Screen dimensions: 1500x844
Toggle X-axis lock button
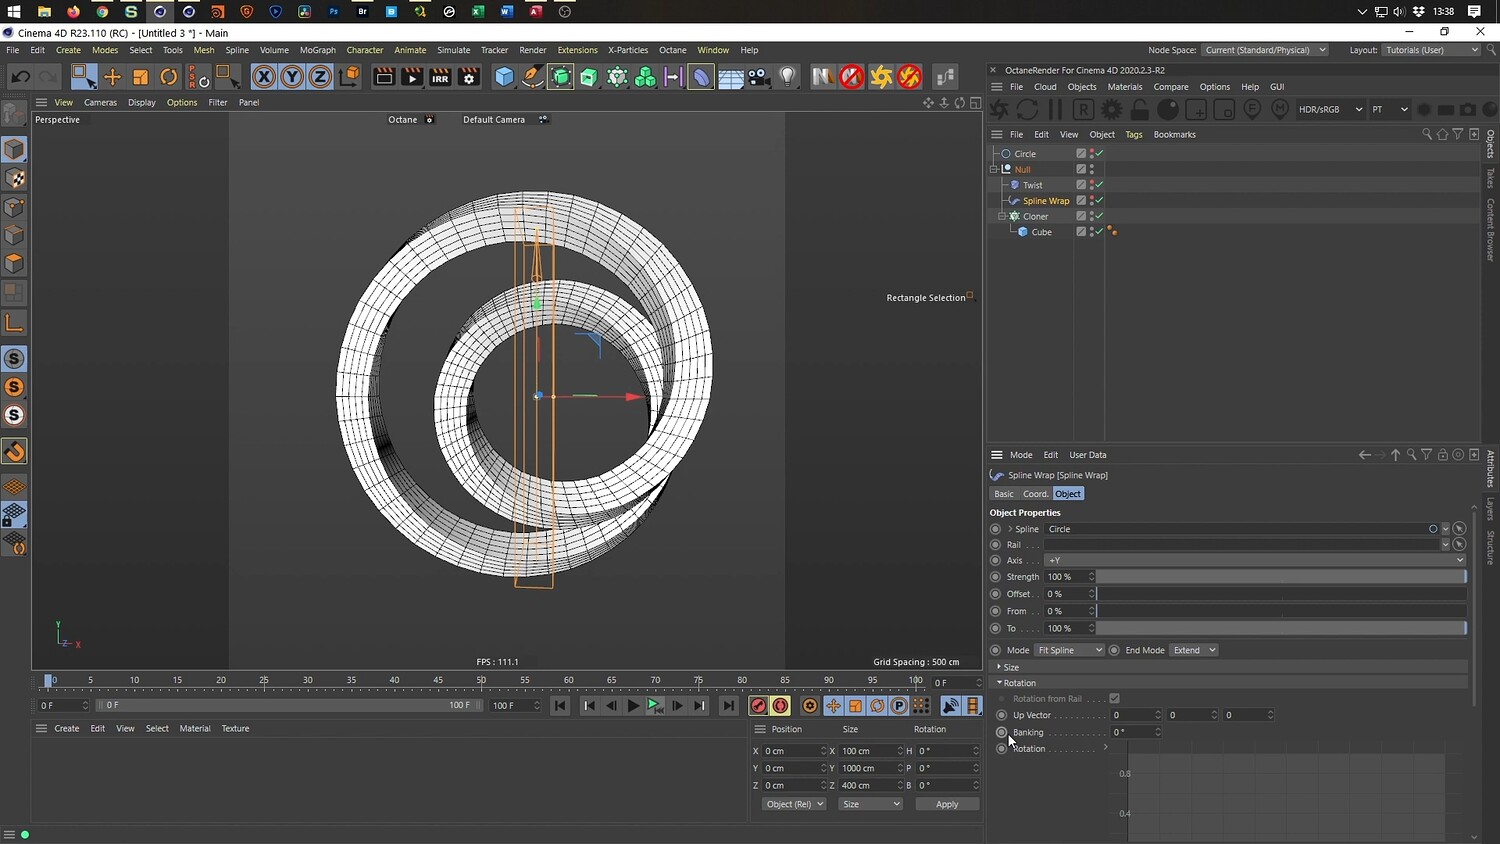pos(263,77)
